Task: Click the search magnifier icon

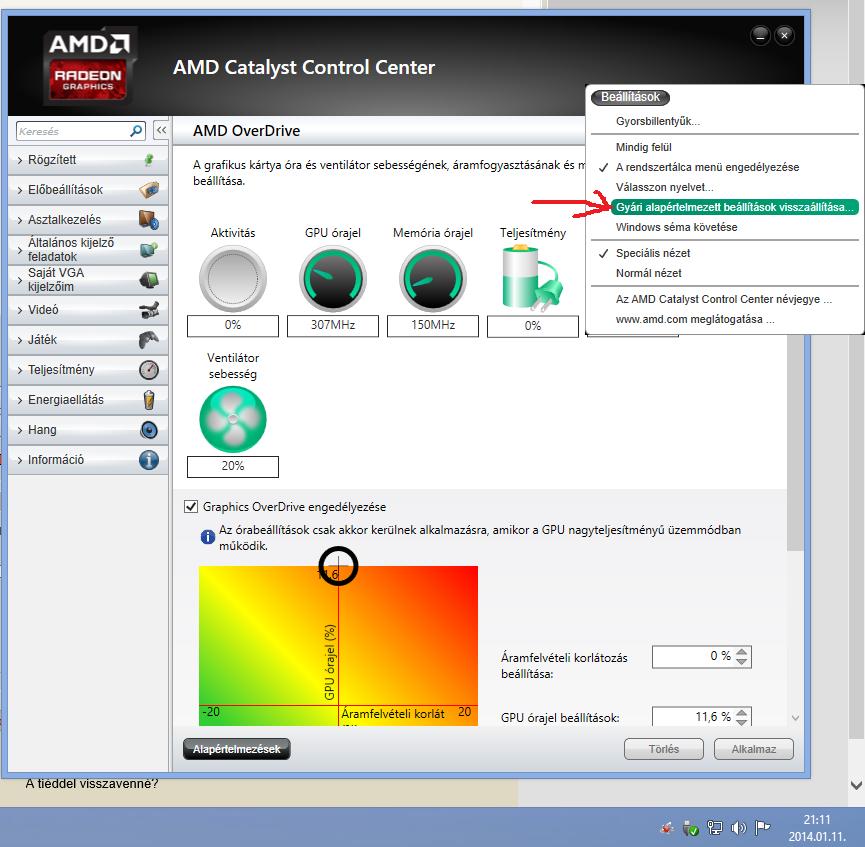Action: click(136, 131)
